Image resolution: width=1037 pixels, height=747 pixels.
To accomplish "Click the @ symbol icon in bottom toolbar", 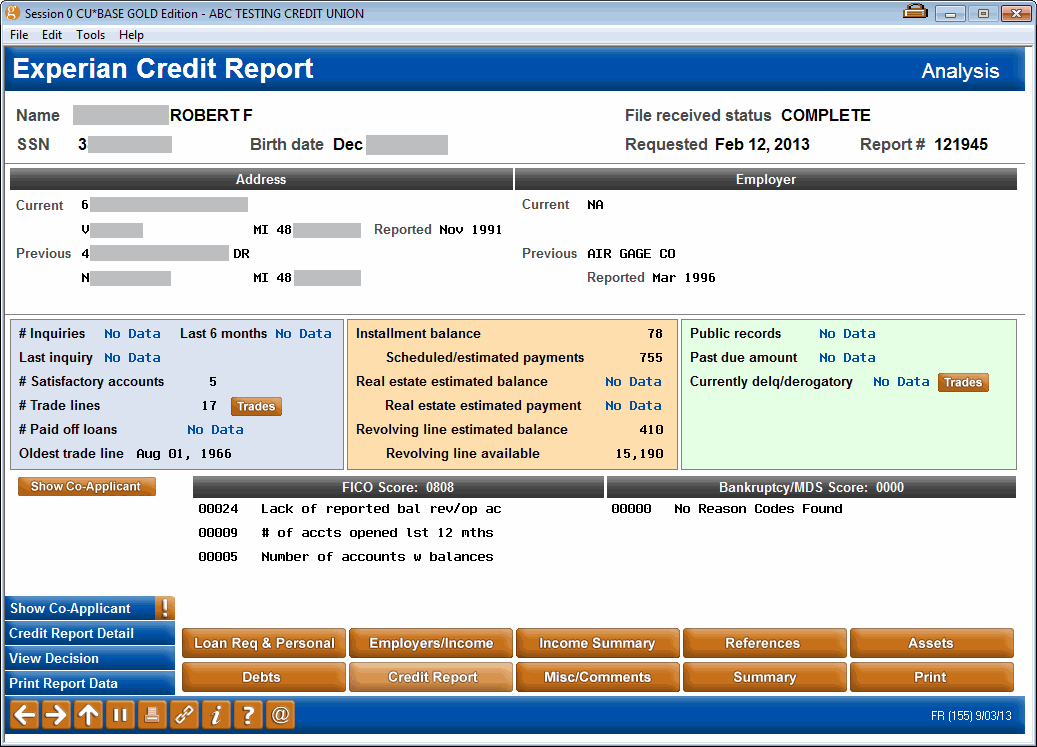I will pyautogui.click(x=280, y=715).
